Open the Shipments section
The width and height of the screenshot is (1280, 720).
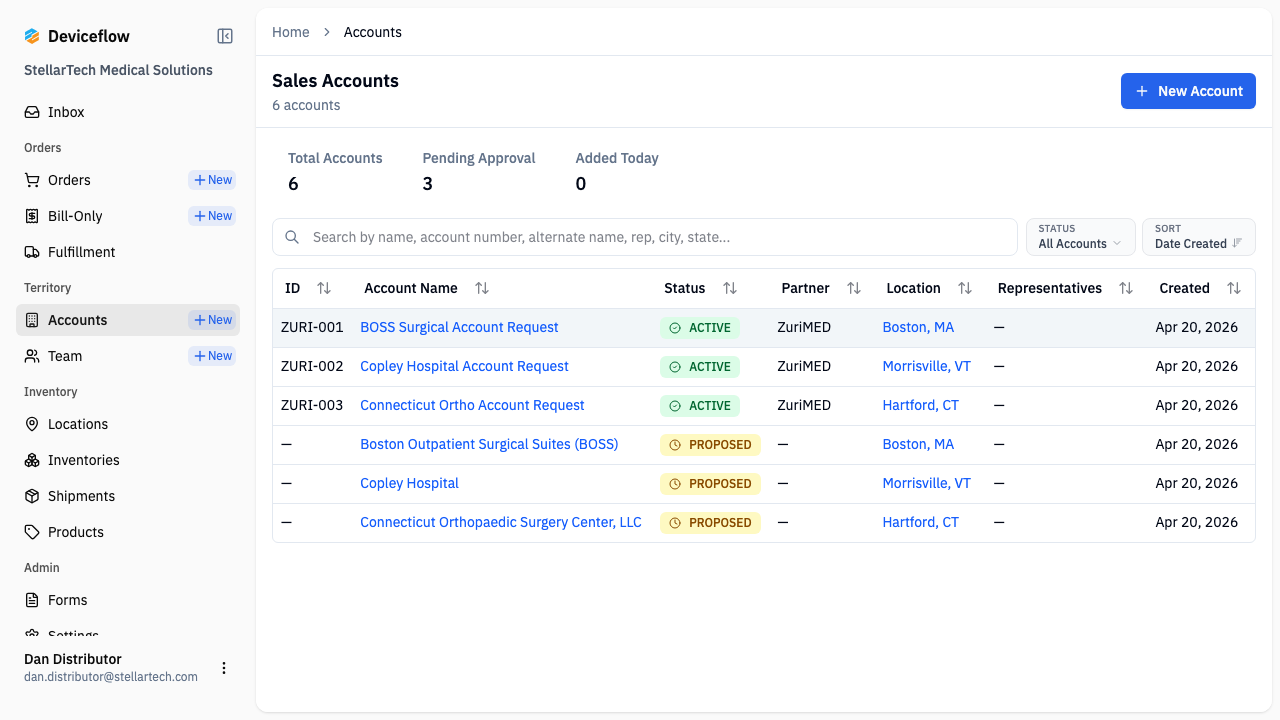tap(31, 496)
